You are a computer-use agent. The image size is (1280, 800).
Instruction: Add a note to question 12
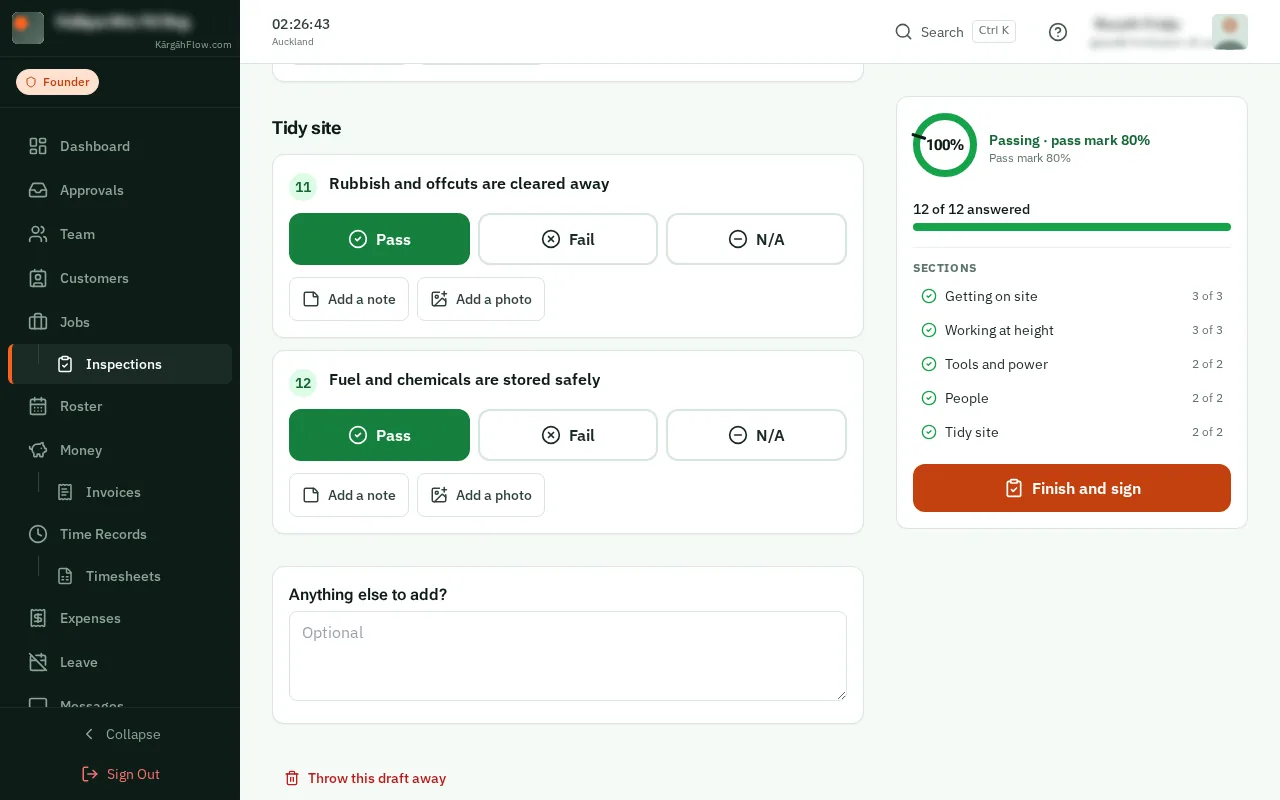[x=349, y=495]
